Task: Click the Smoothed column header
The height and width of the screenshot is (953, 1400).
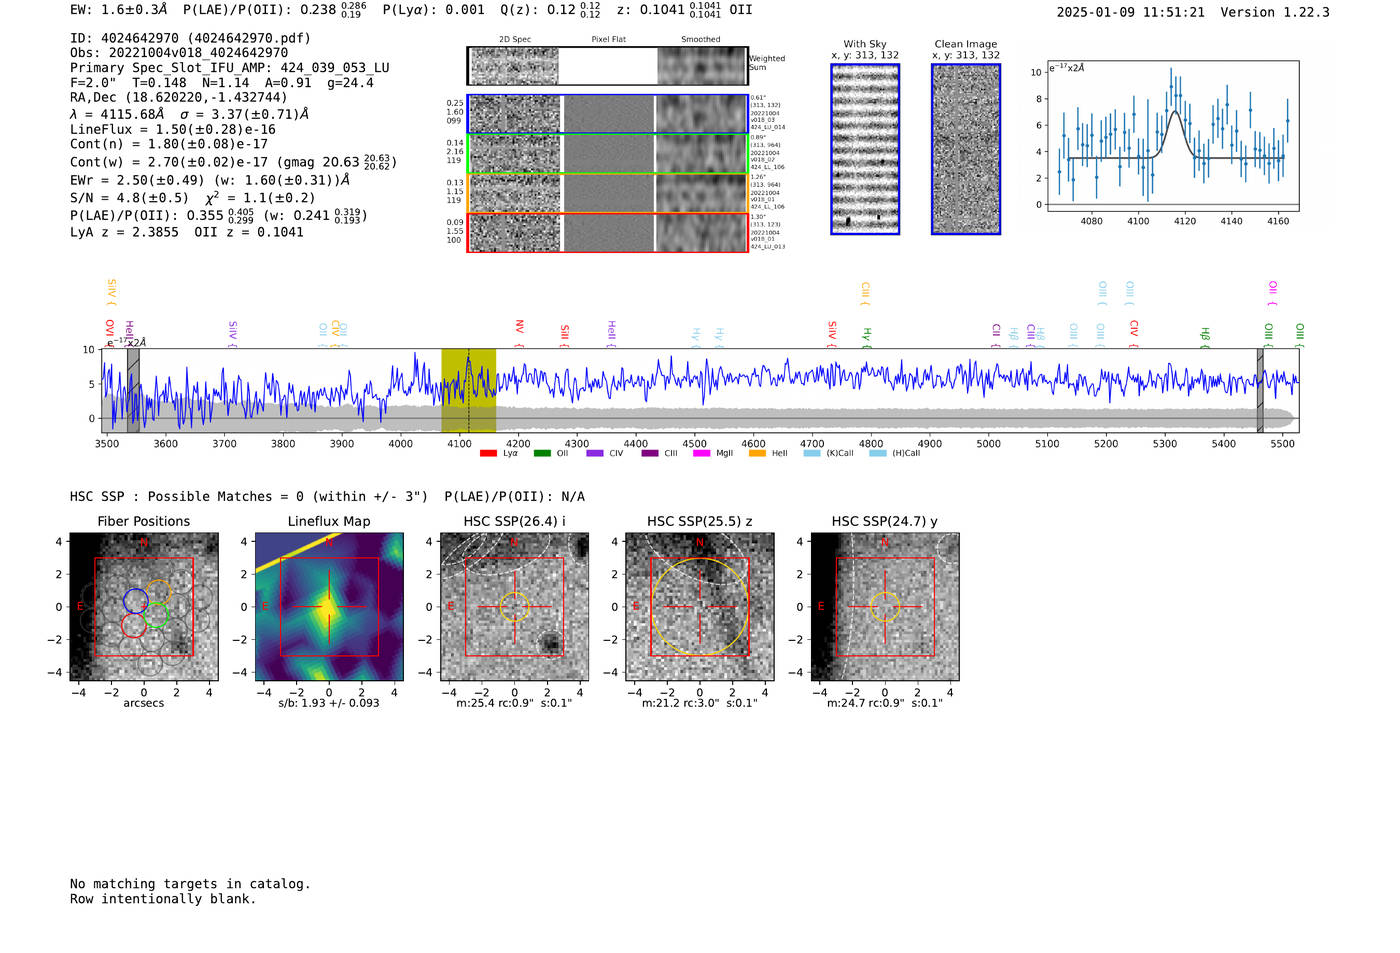Action: (700, 40)
